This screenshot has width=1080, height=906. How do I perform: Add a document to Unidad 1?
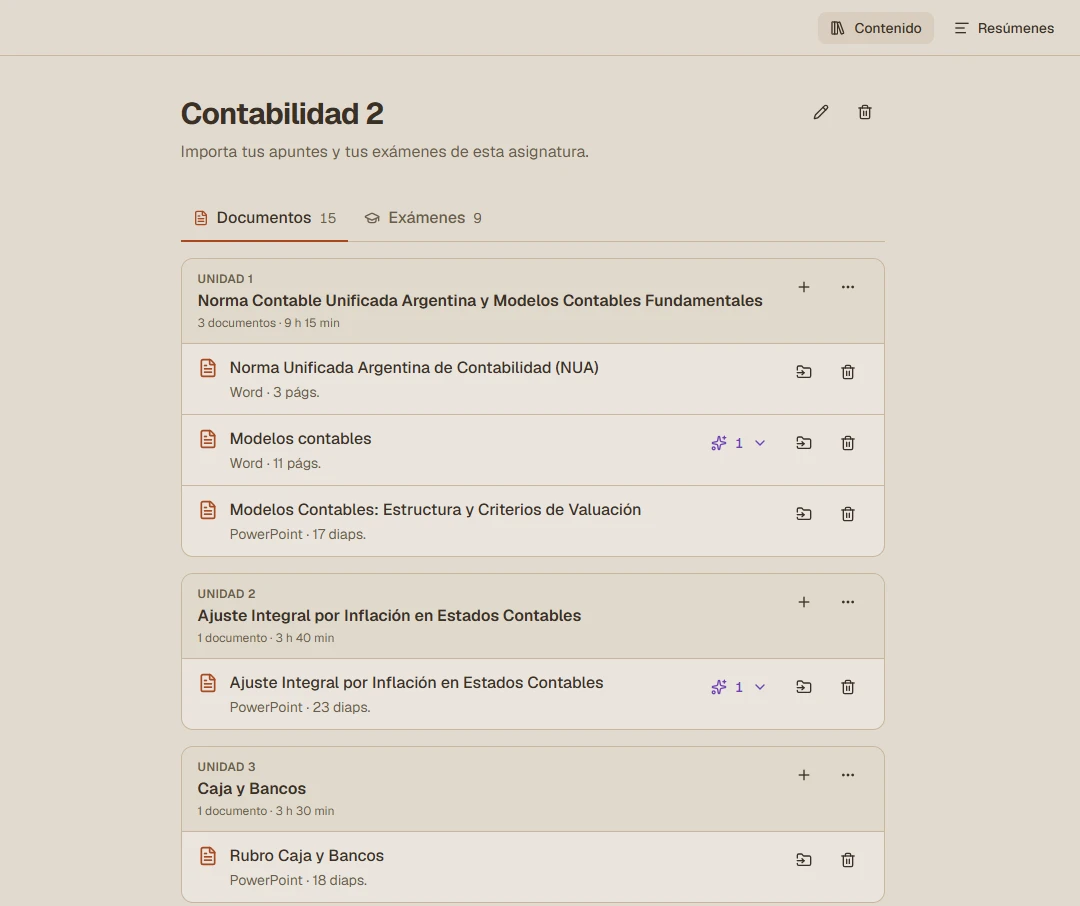pos(803,287)
